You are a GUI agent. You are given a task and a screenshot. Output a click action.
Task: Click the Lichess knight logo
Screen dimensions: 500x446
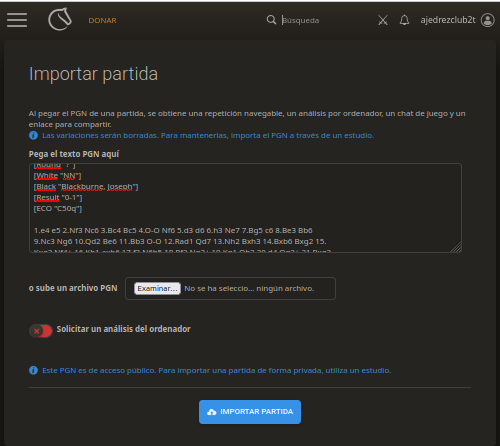pyautogui.click(x=60, y=19)
